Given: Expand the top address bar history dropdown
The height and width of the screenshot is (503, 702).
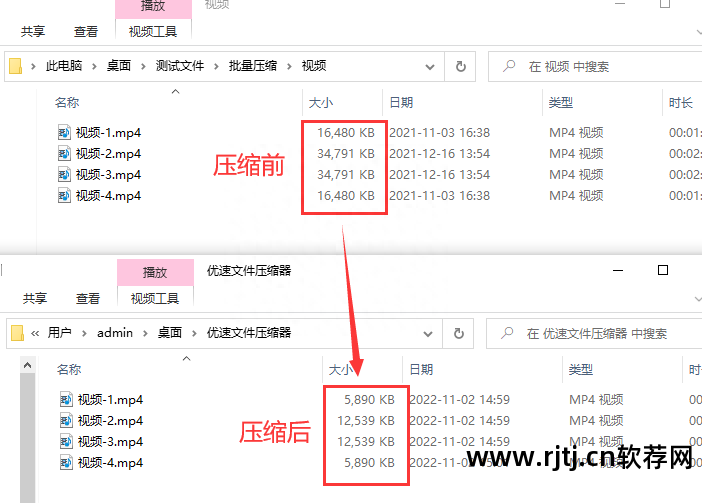Looking at the screenshot, I should (x=430, y=67).
